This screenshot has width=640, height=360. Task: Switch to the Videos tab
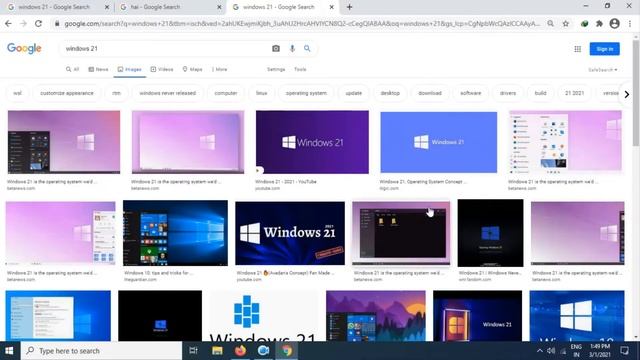[162, 69]
